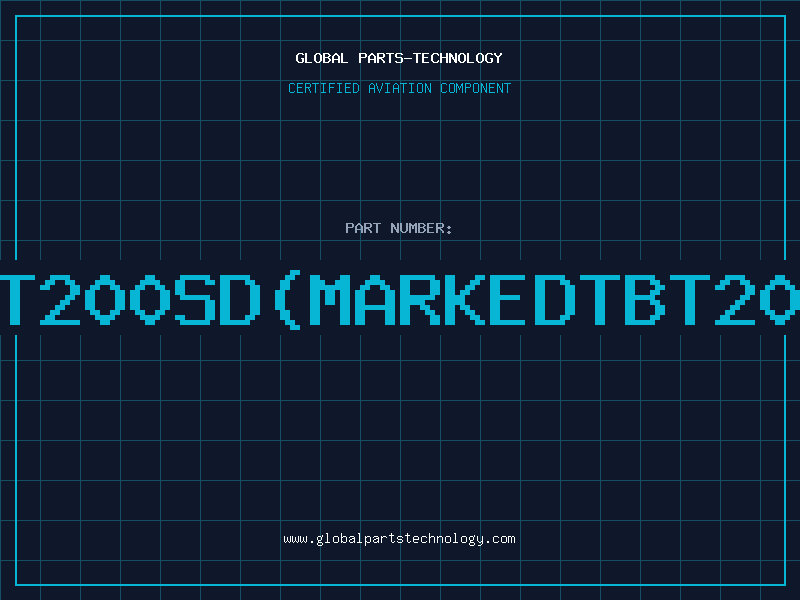Screen dimensions: 800x600
Task: Select the CERTIFIED AVIATION COMPONENT subtitle
Action: point(399,88)
